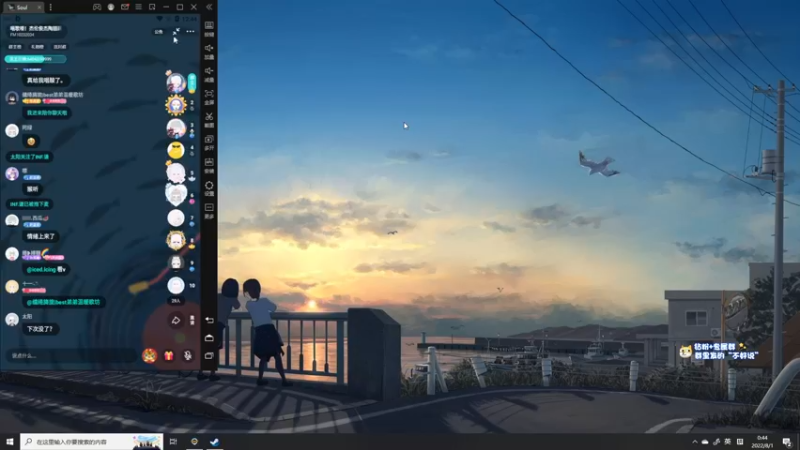Open seat 8 gold-framed avatar
800x450 pixels.
[176, 240]
